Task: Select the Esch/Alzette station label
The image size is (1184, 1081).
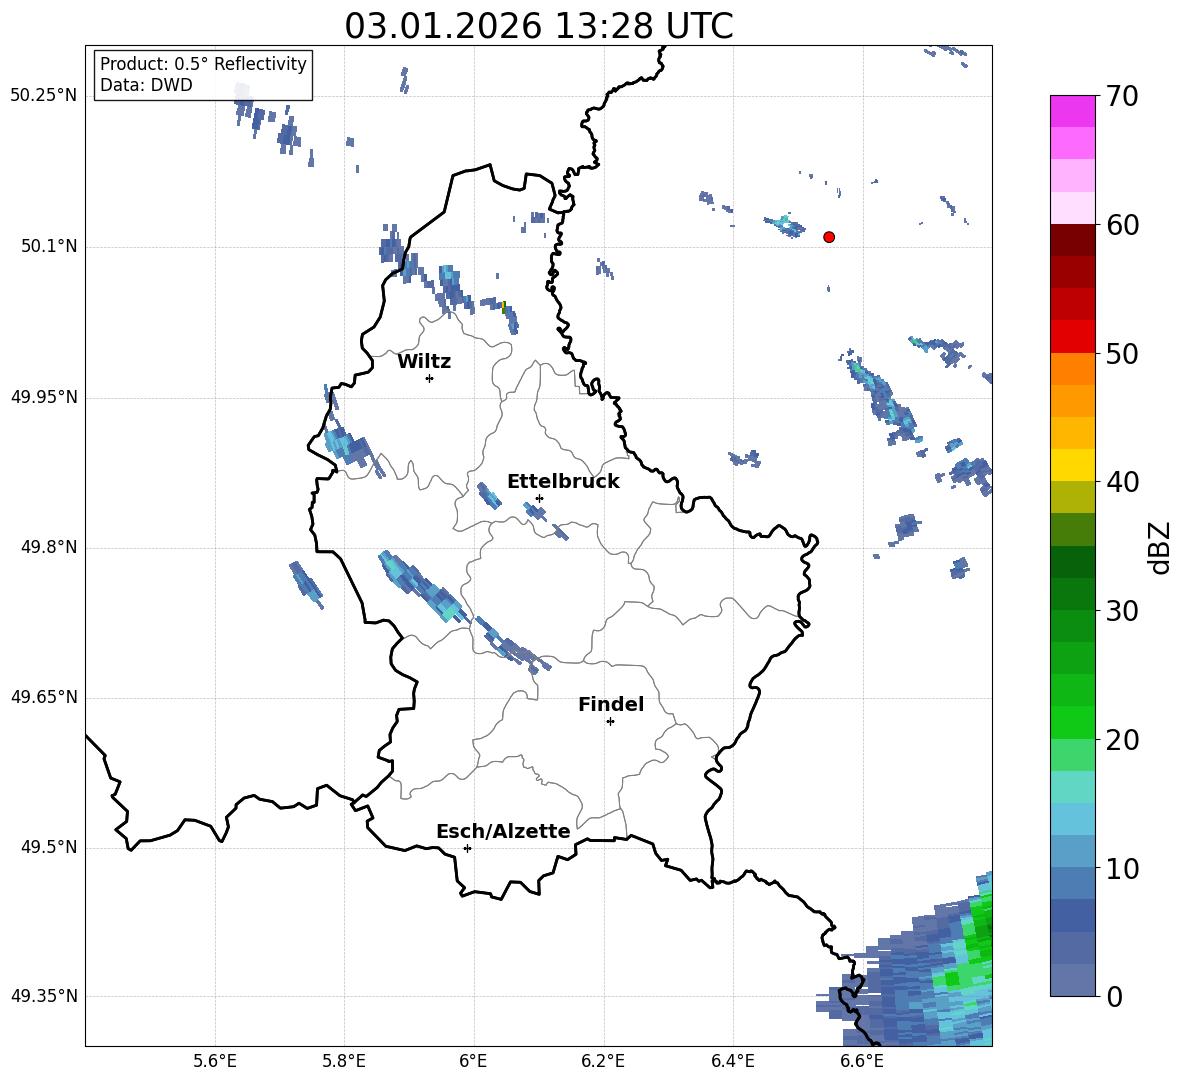Action: pos(503,831)
